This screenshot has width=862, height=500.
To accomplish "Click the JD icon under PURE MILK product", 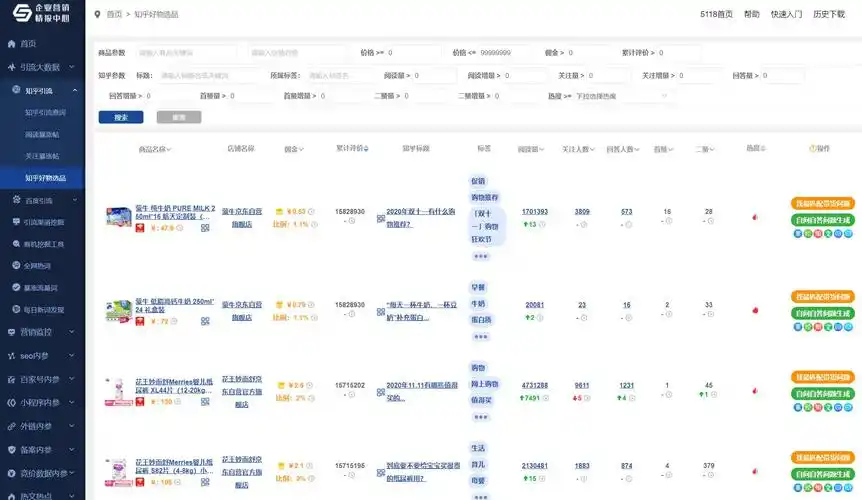I will 140,228.
